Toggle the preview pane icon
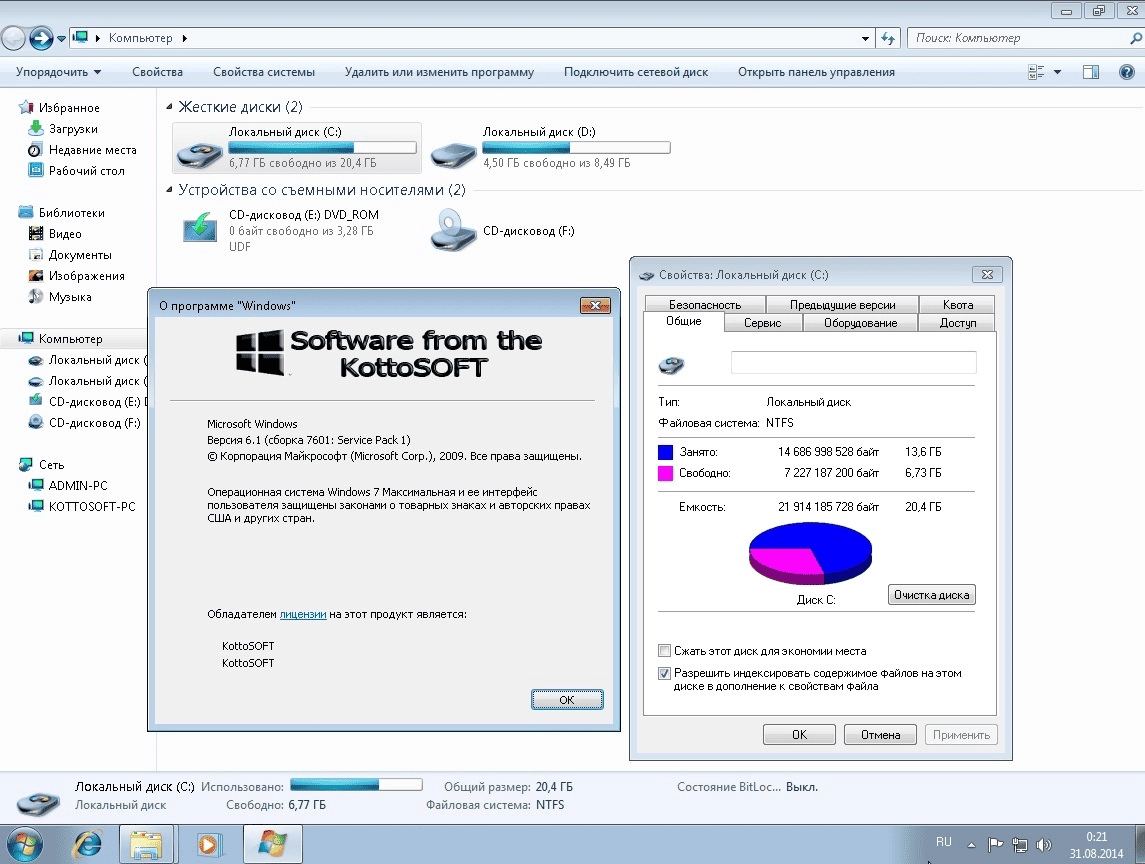The height and width of the screenshot is (864, 1145). coord(1091,72)
